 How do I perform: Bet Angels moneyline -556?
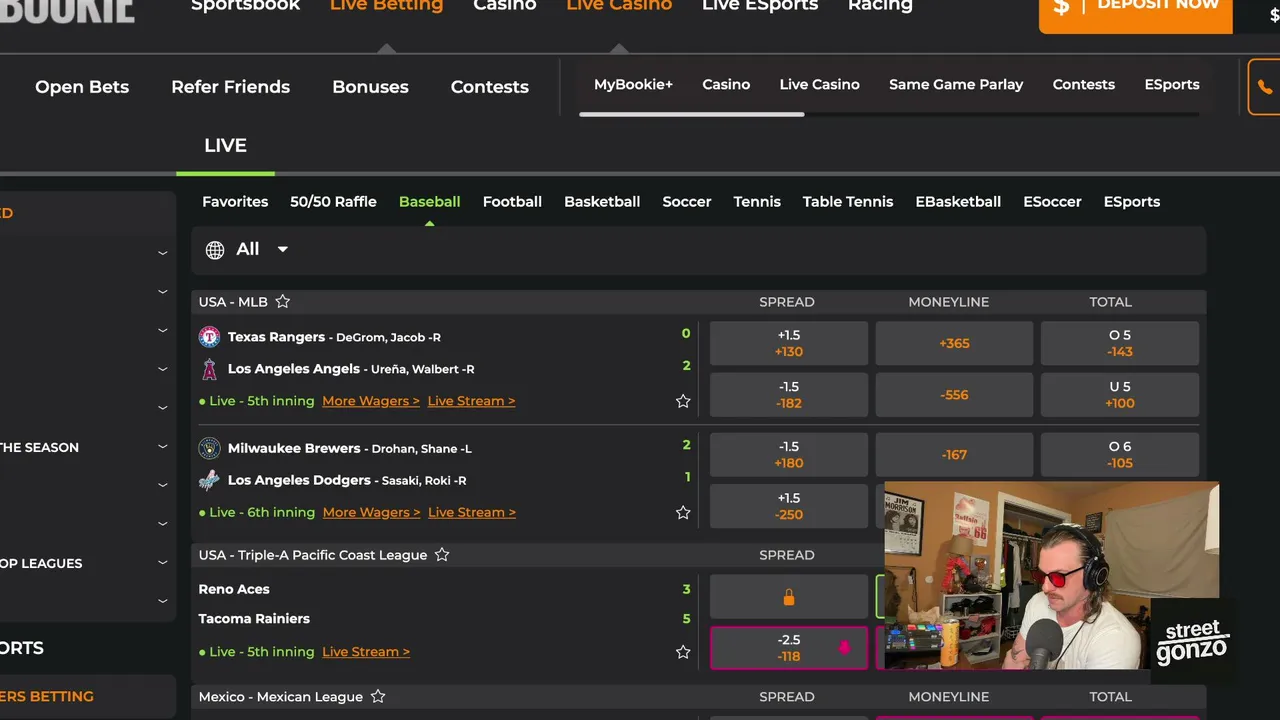tap(954, 395)
